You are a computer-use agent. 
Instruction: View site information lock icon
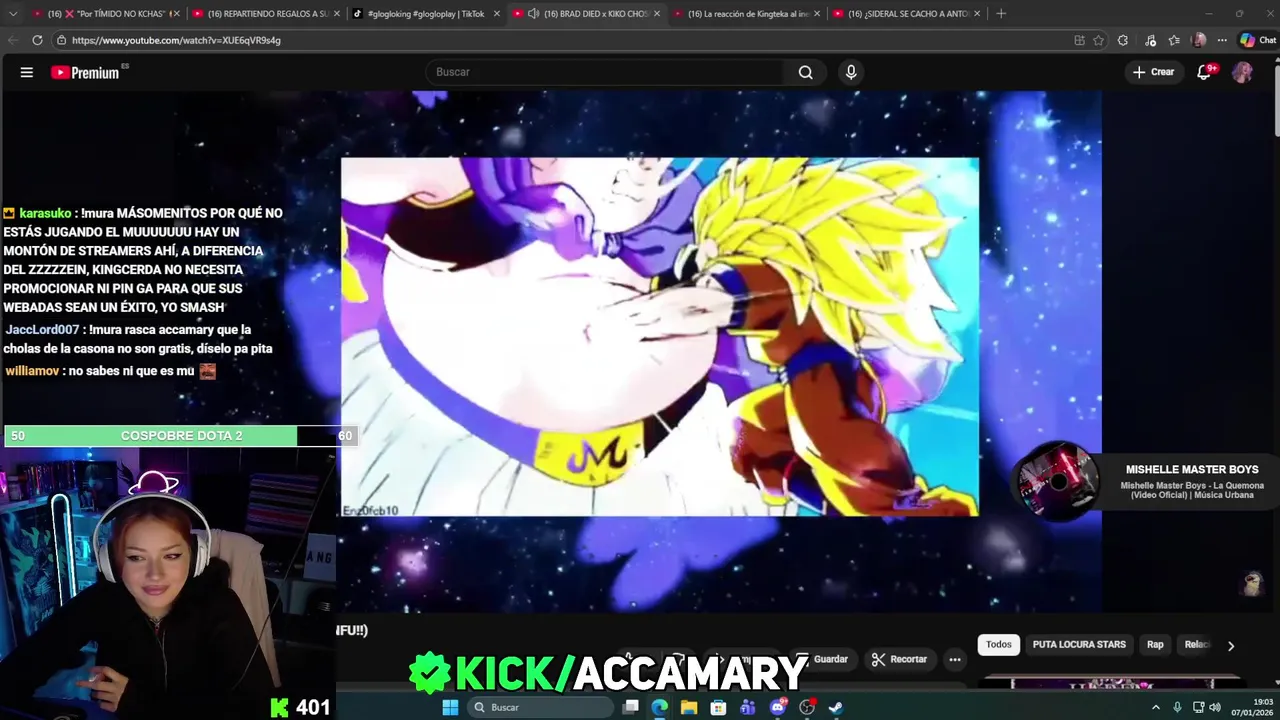[x=62, y=40]
